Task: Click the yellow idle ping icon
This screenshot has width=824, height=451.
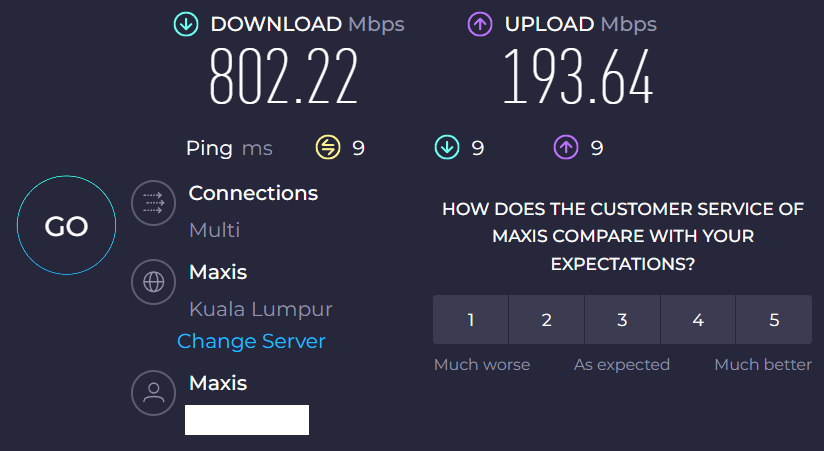Action: click(x=328, y=148)
